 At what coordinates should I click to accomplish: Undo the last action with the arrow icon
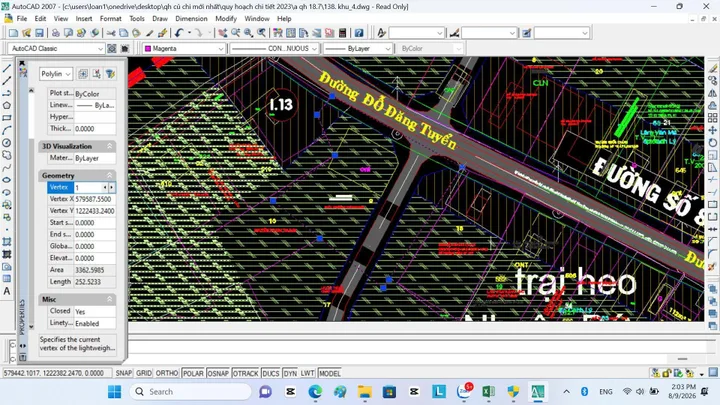pos(179,33)
